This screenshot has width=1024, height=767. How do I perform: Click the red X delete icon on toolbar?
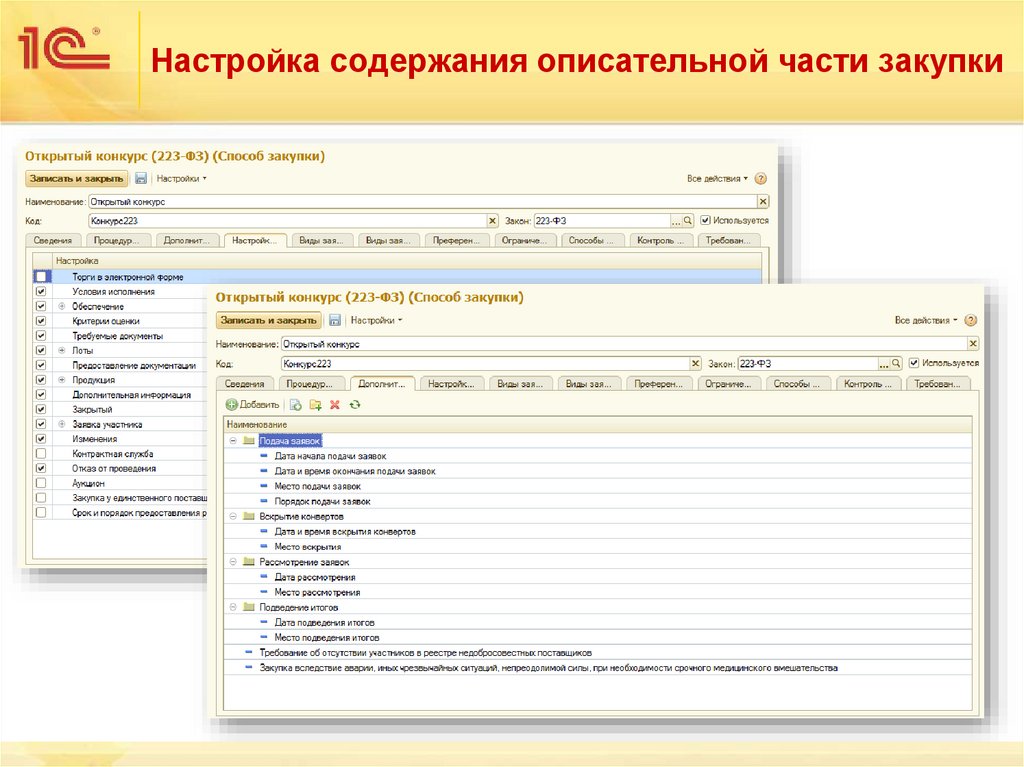[x=334, y=404]
